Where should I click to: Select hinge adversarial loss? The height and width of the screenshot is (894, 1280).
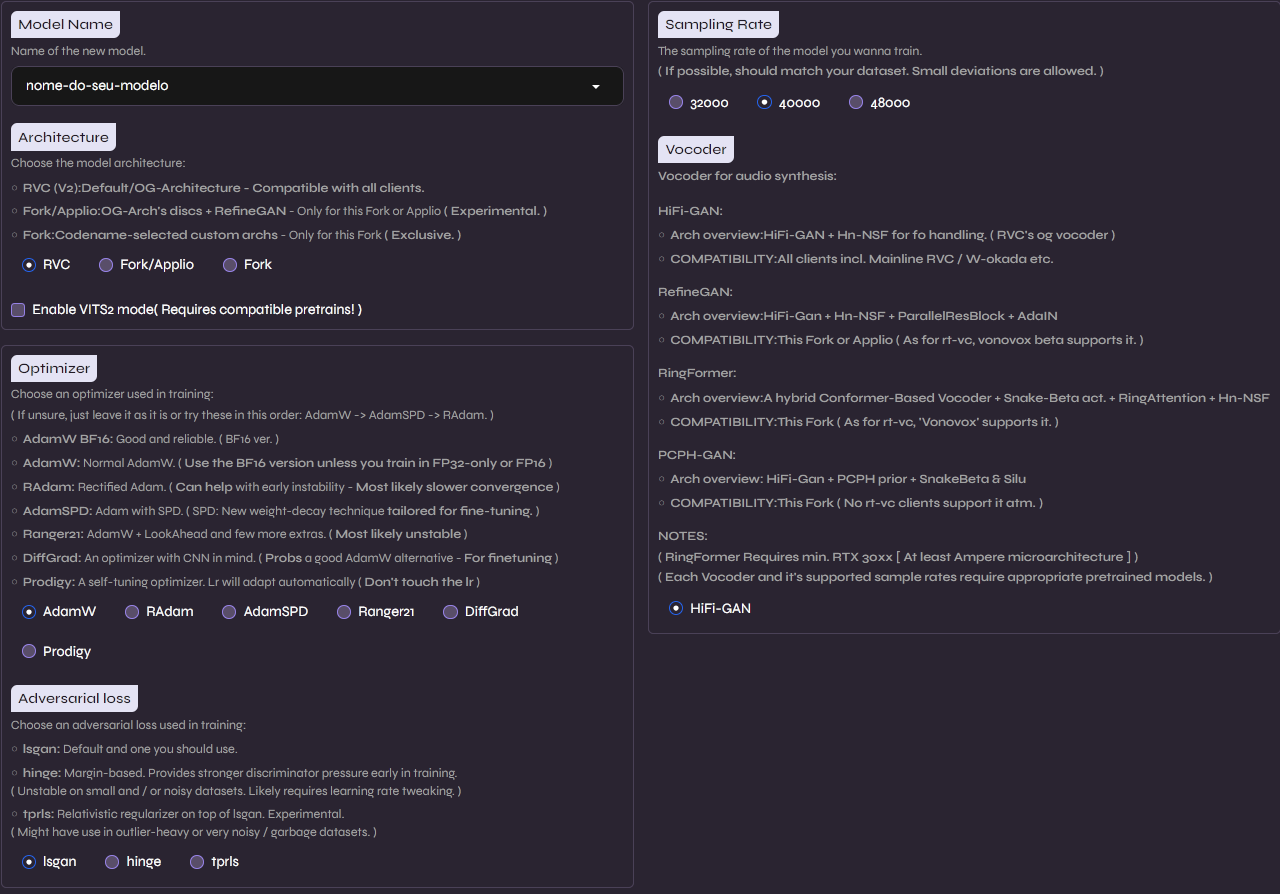112,862
